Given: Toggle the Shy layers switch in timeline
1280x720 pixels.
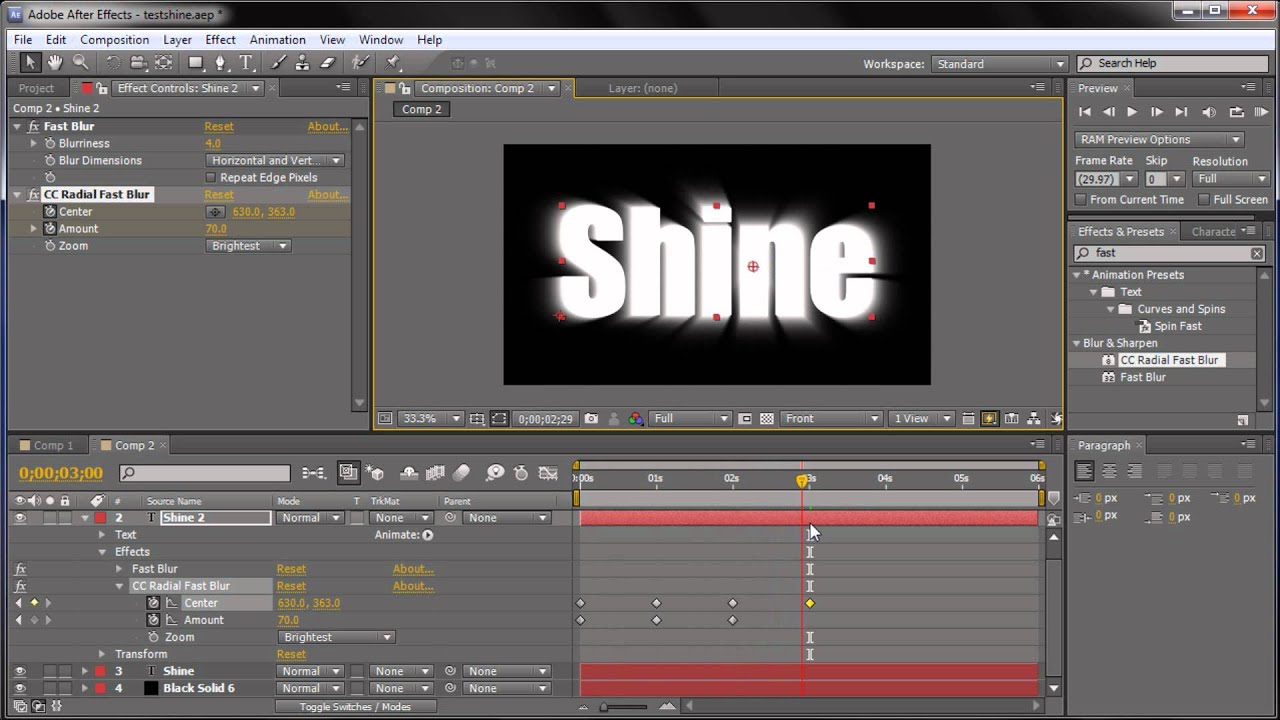Looking at the screenshot, I should (x=408, y=473).
